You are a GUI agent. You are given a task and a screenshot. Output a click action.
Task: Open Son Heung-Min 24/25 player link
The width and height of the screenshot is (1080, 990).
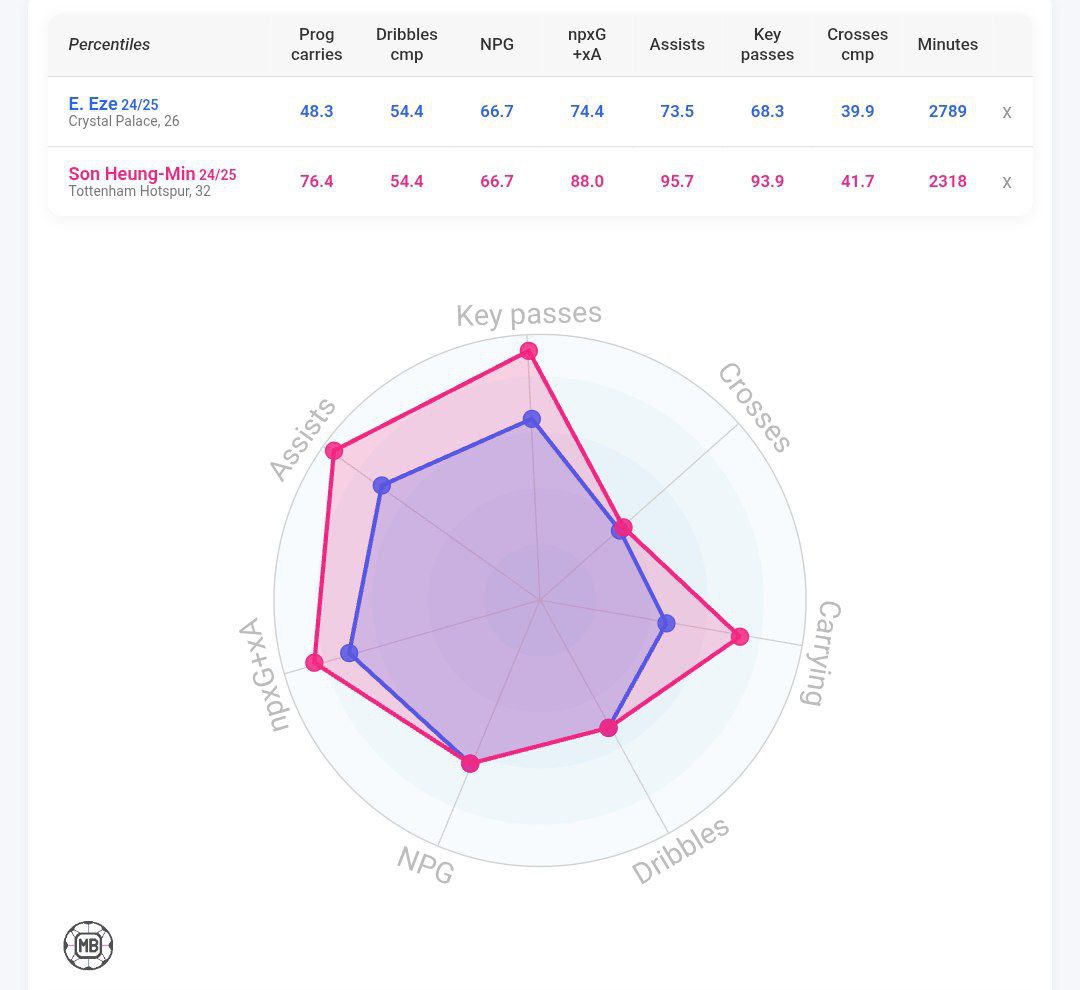pyautogui.click(x=152, y=174)
